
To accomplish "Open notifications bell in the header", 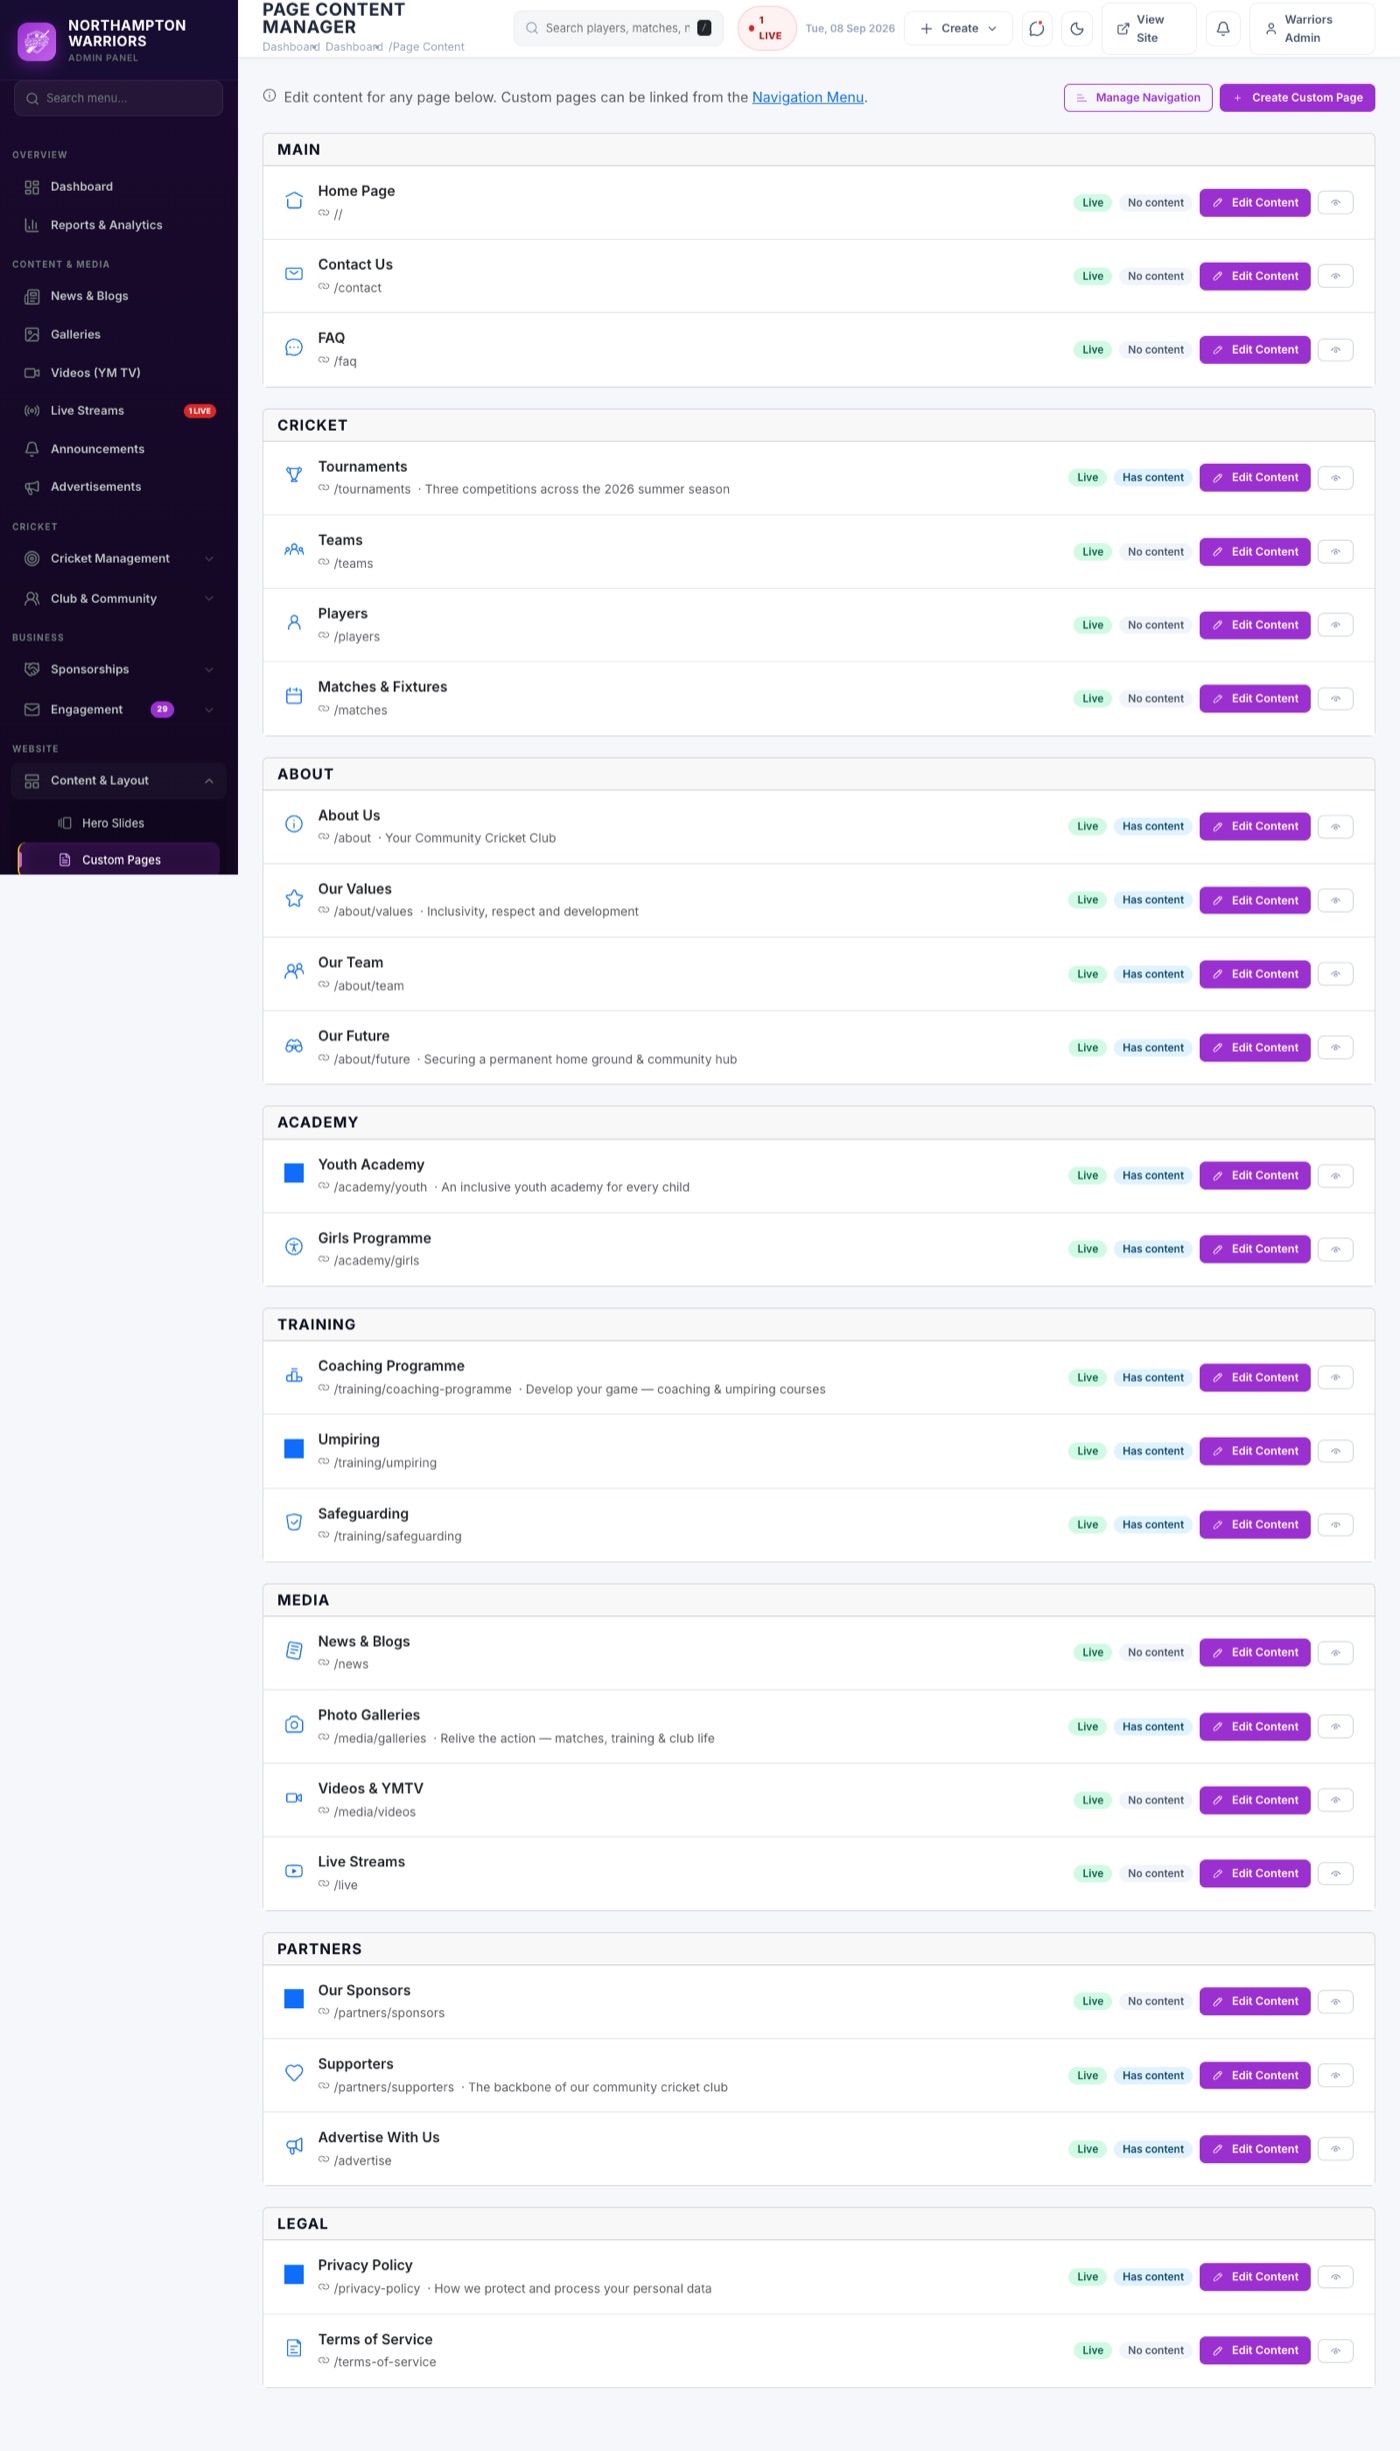I will coord(1222,28).
